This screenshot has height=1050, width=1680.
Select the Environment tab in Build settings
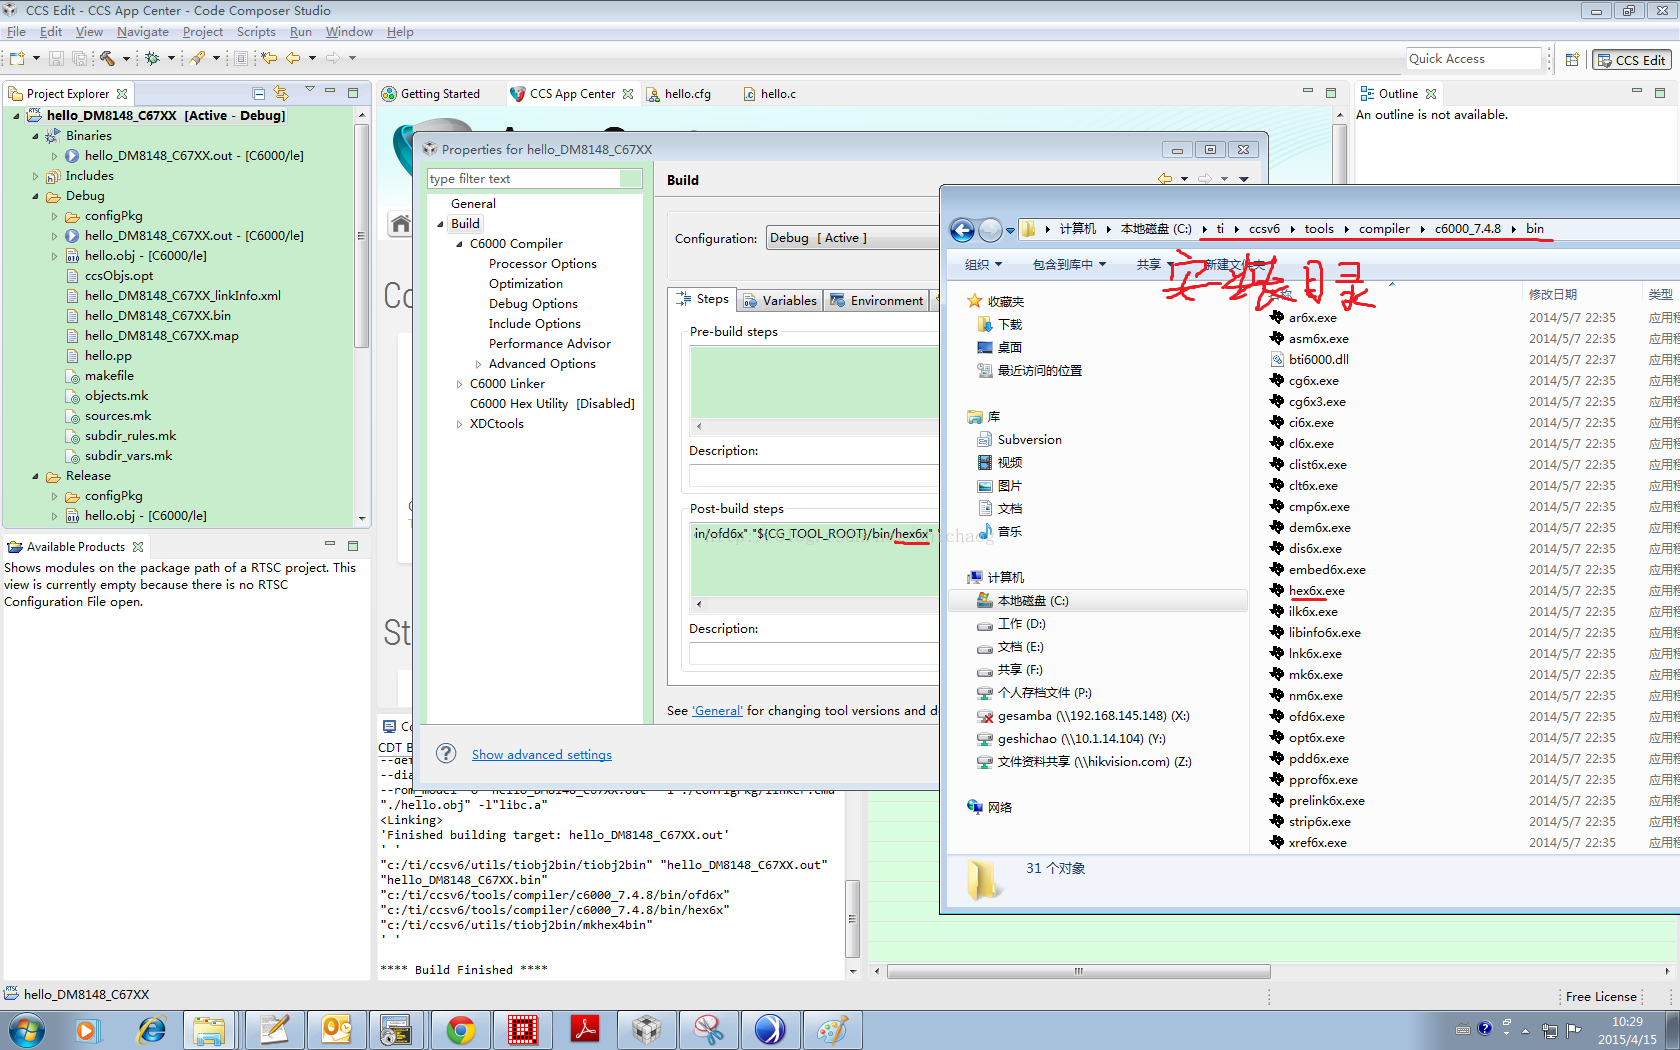click(x=877, y=300)
